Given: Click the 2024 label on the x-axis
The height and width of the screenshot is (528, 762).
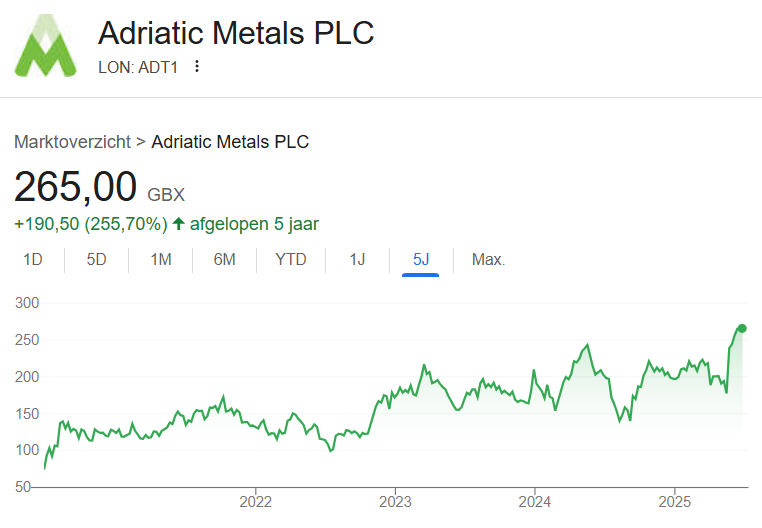Looking at the screenshot, I should tap(535, 501).
